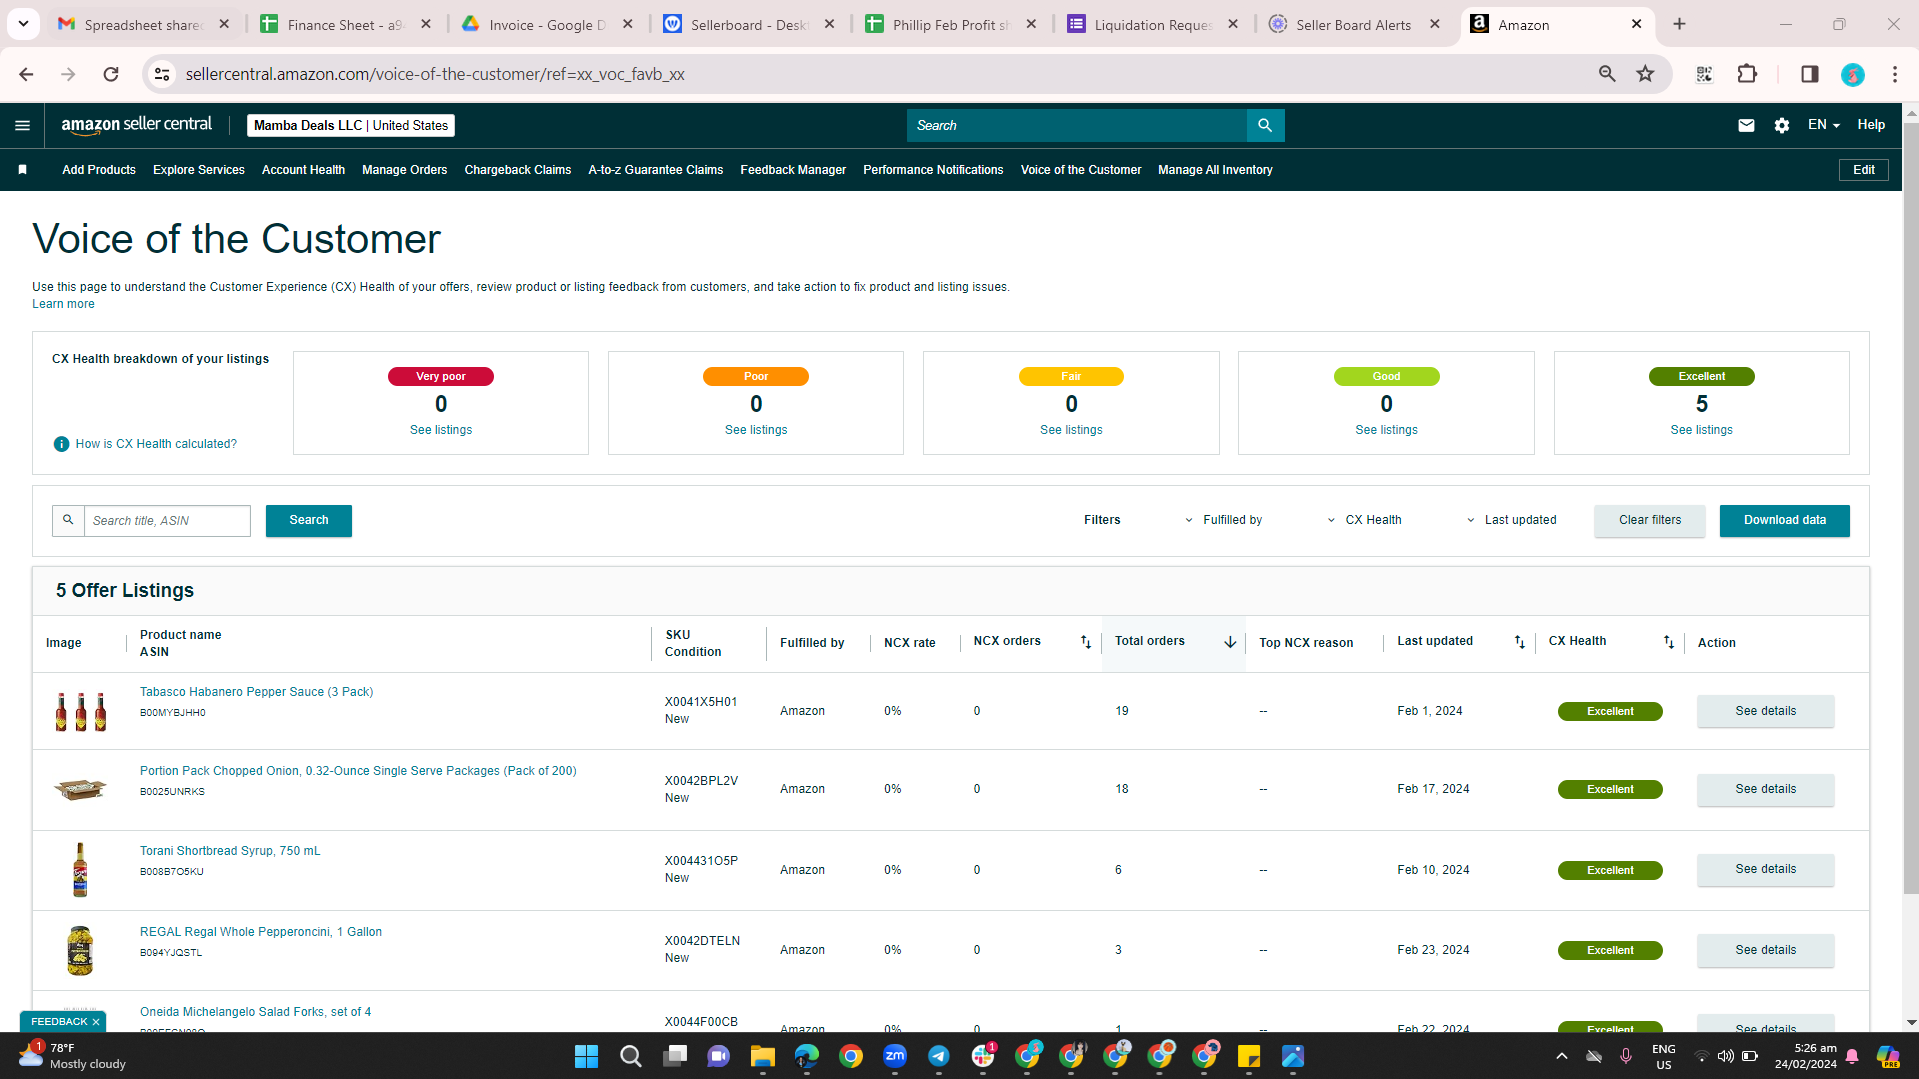
Task: Switch to the Seller Board Alerts tab
Action: click(1355, 24)
